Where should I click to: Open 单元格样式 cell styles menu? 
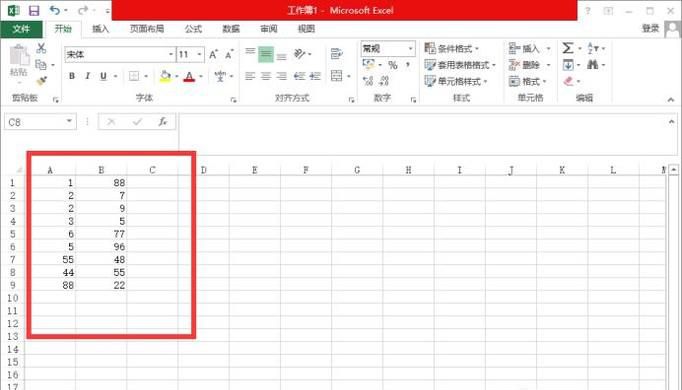pyautogui.click(x=456, y=81)
